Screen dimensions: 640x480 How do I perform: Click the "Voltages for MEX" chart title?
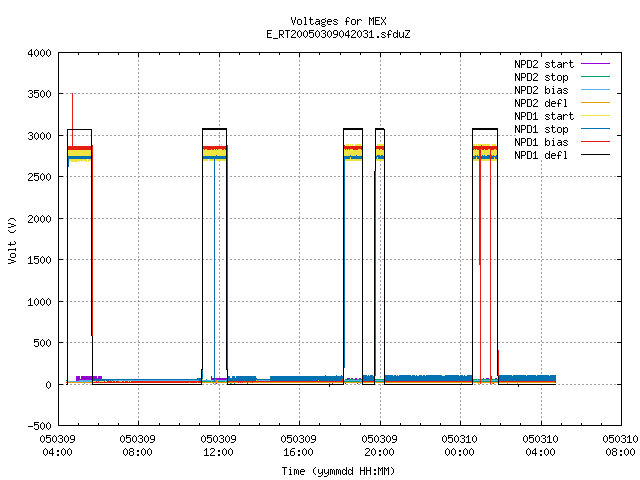point(338,21)
